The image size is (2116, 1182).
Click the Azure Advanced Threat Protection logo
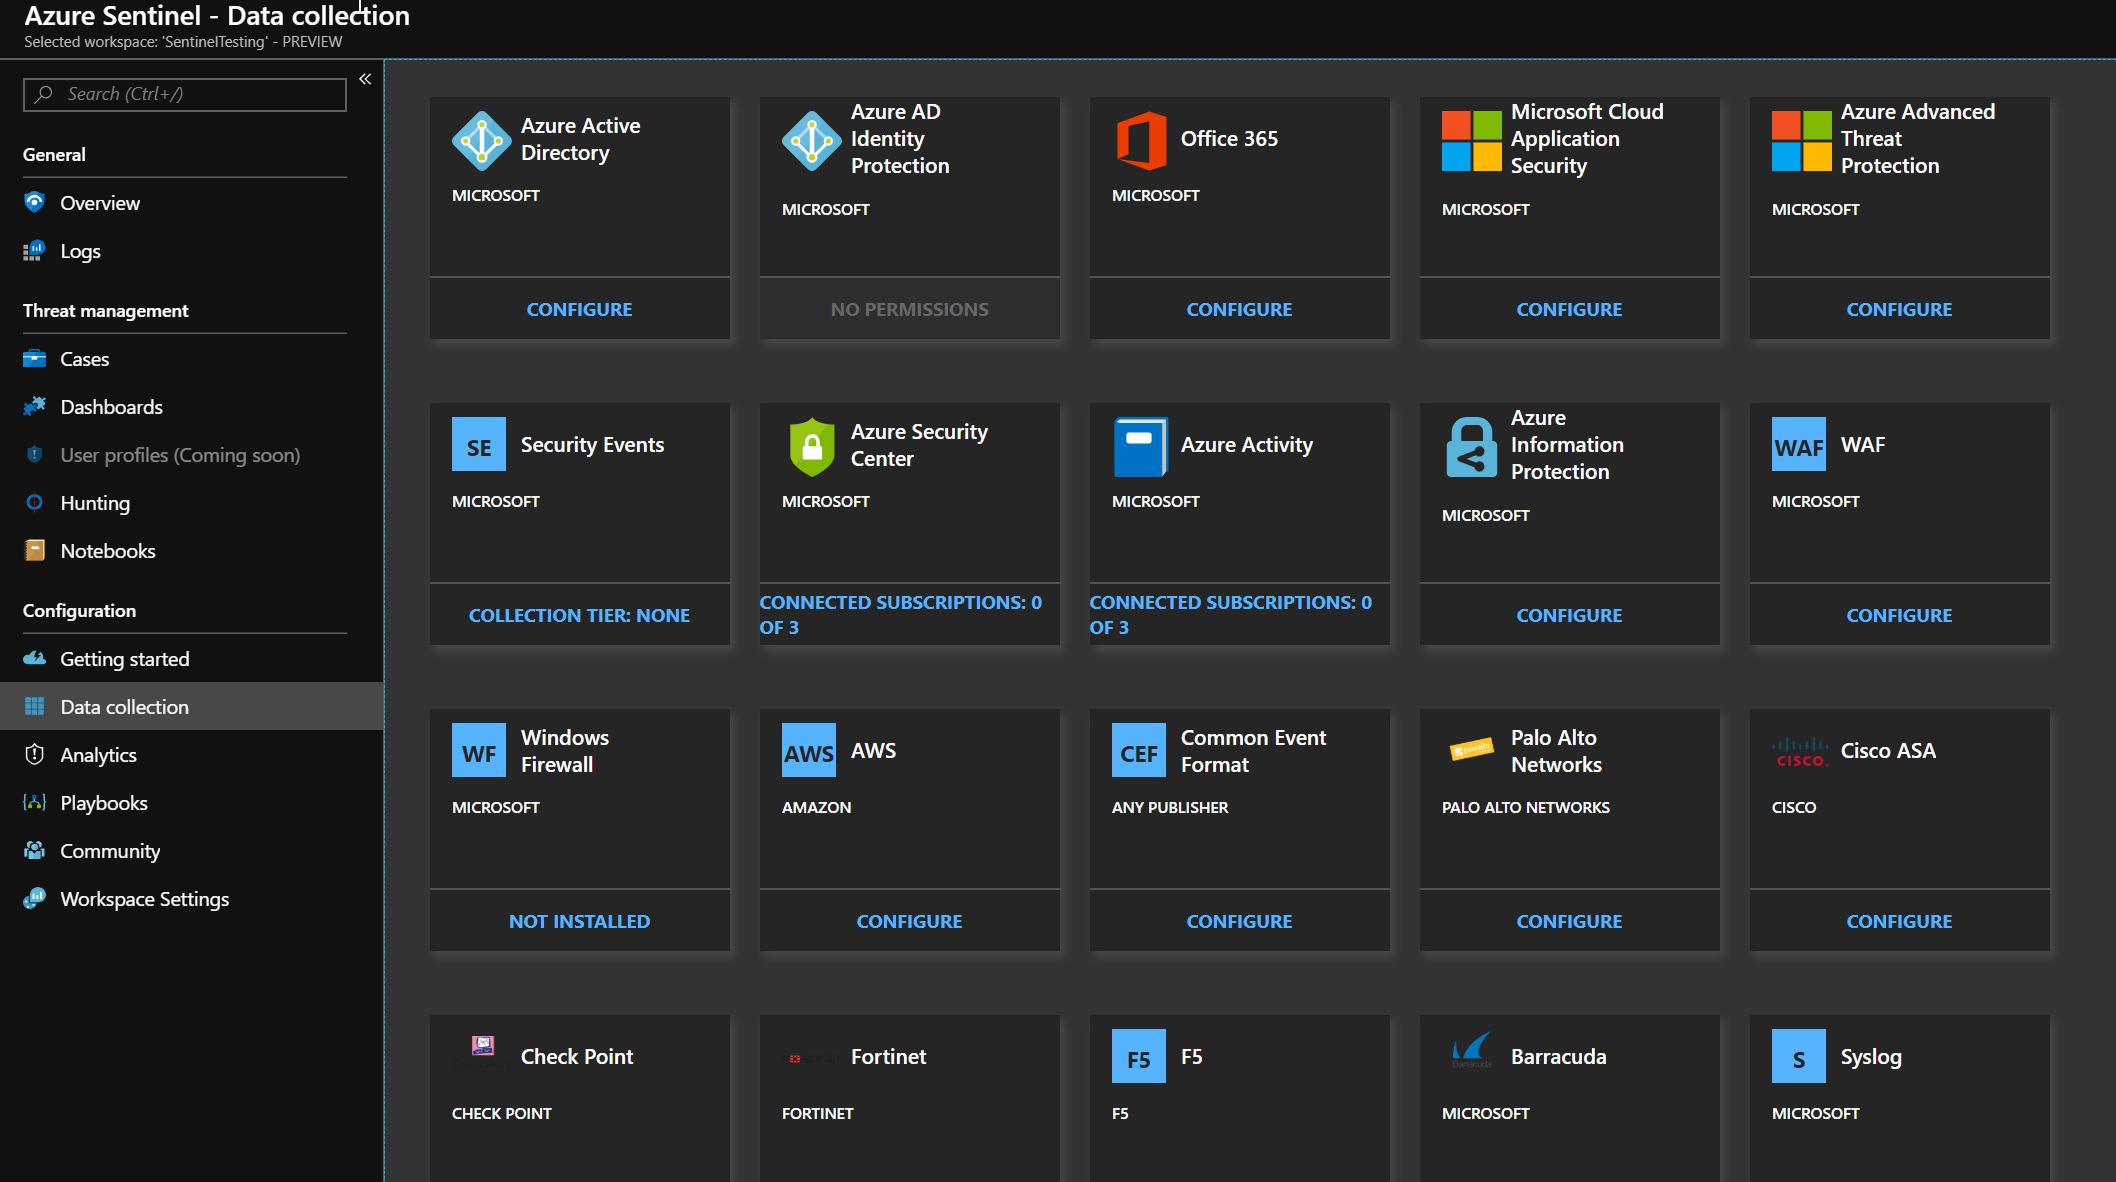tap(1801, 140)
